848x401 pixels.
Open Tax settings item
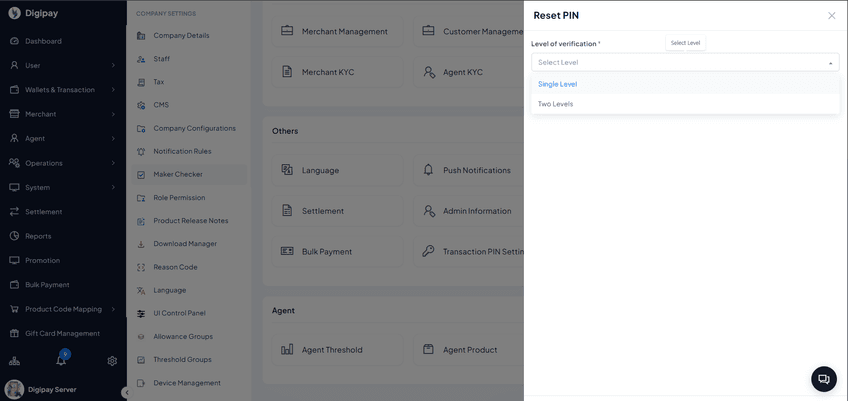189,82
